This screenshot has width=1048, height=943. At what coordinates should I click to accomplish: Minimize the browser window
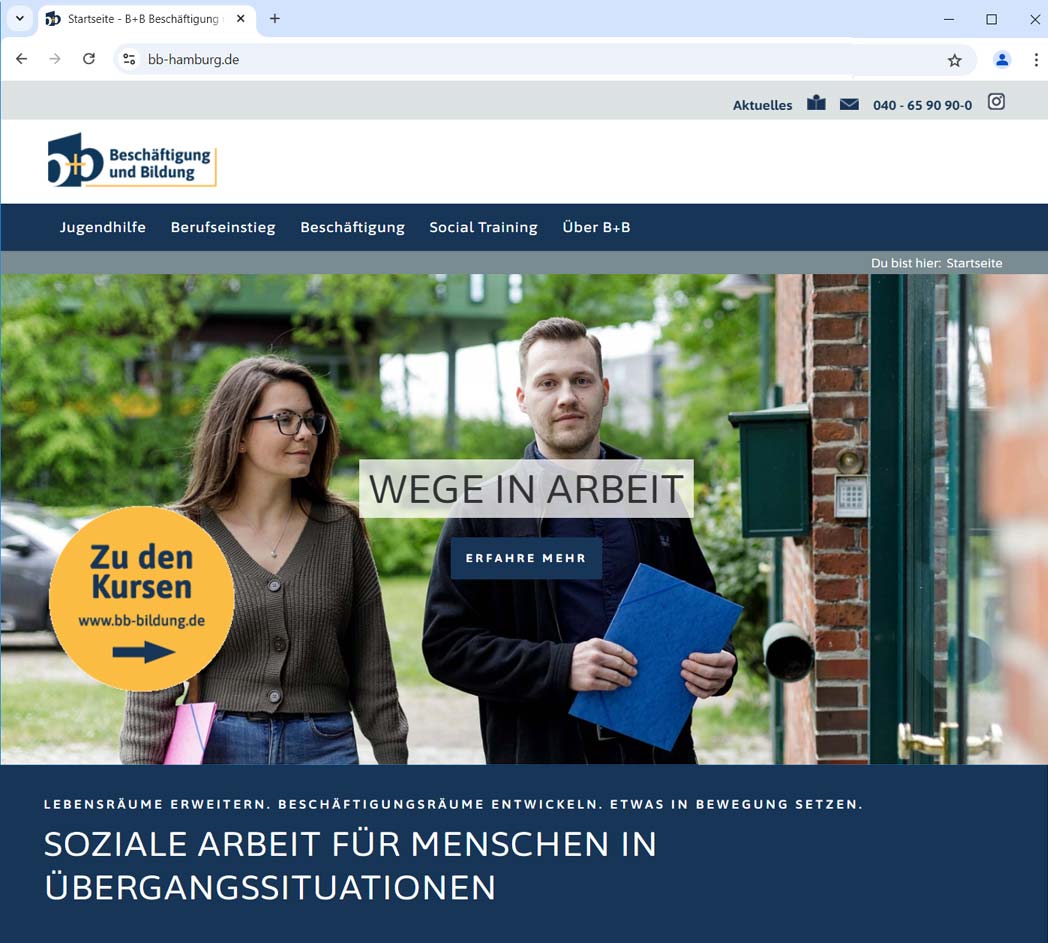click(x=948, y=19)
